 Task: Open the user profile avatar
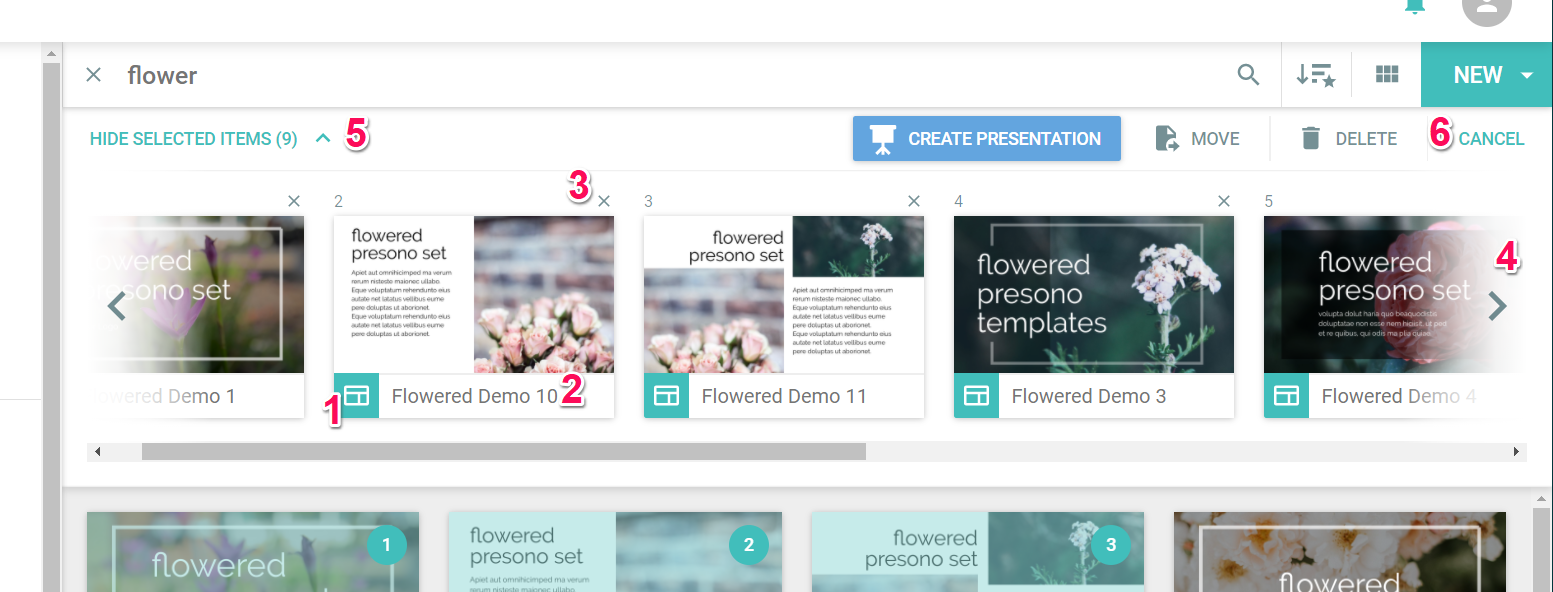[x=1486, y=8]
